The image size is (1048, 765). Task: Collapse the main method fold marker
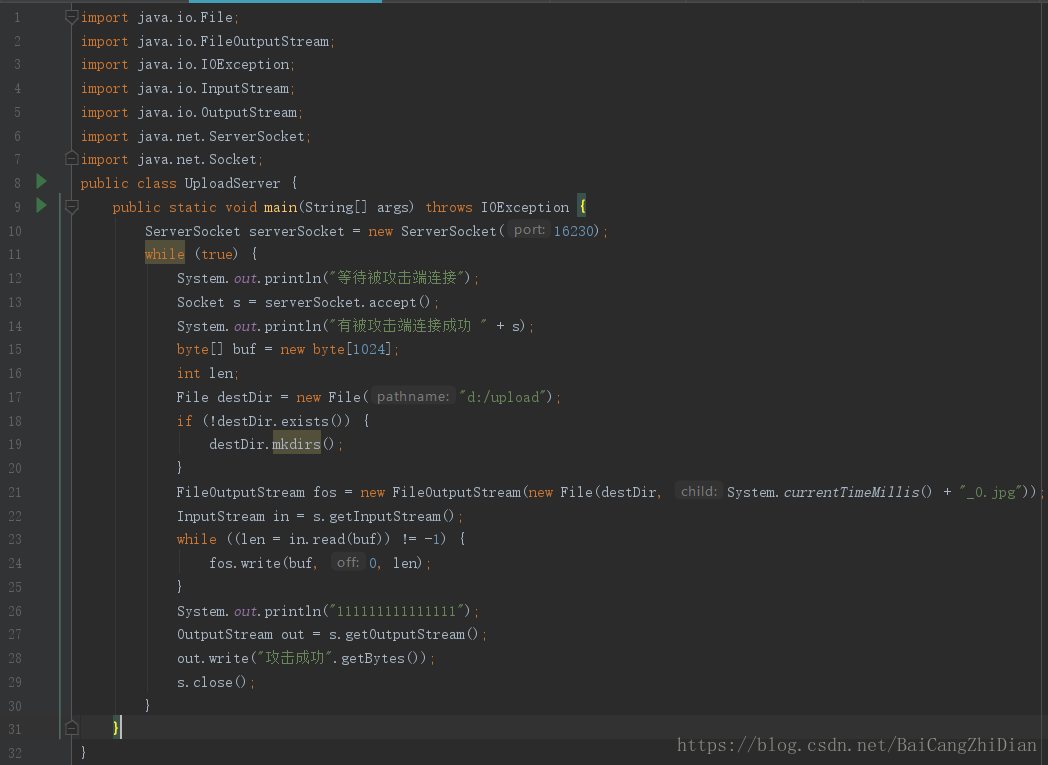72,207
